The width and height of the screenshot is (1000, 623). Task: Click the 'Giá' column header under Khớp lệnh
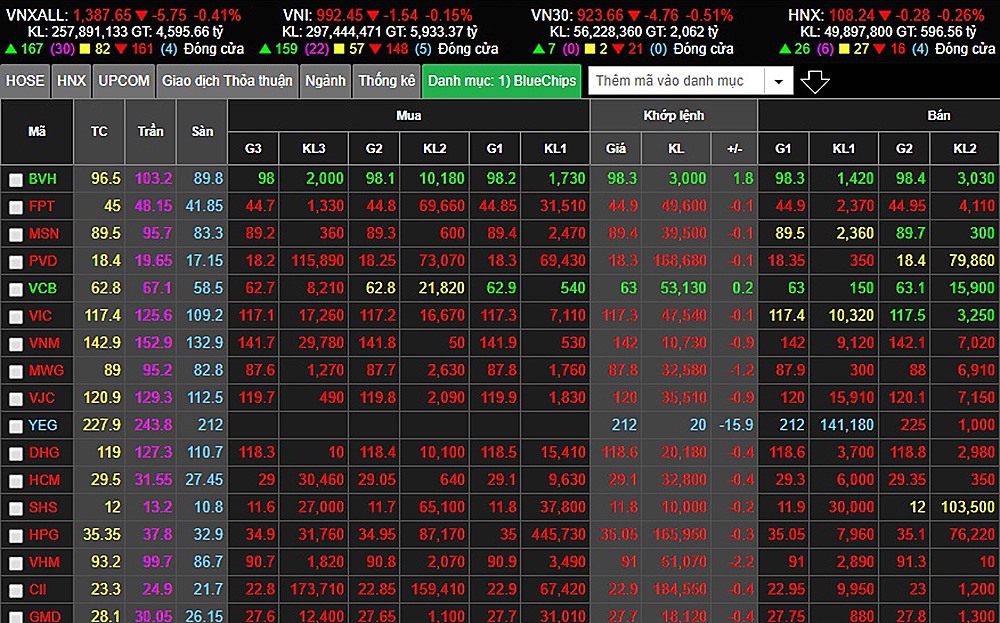pos(615,149)
